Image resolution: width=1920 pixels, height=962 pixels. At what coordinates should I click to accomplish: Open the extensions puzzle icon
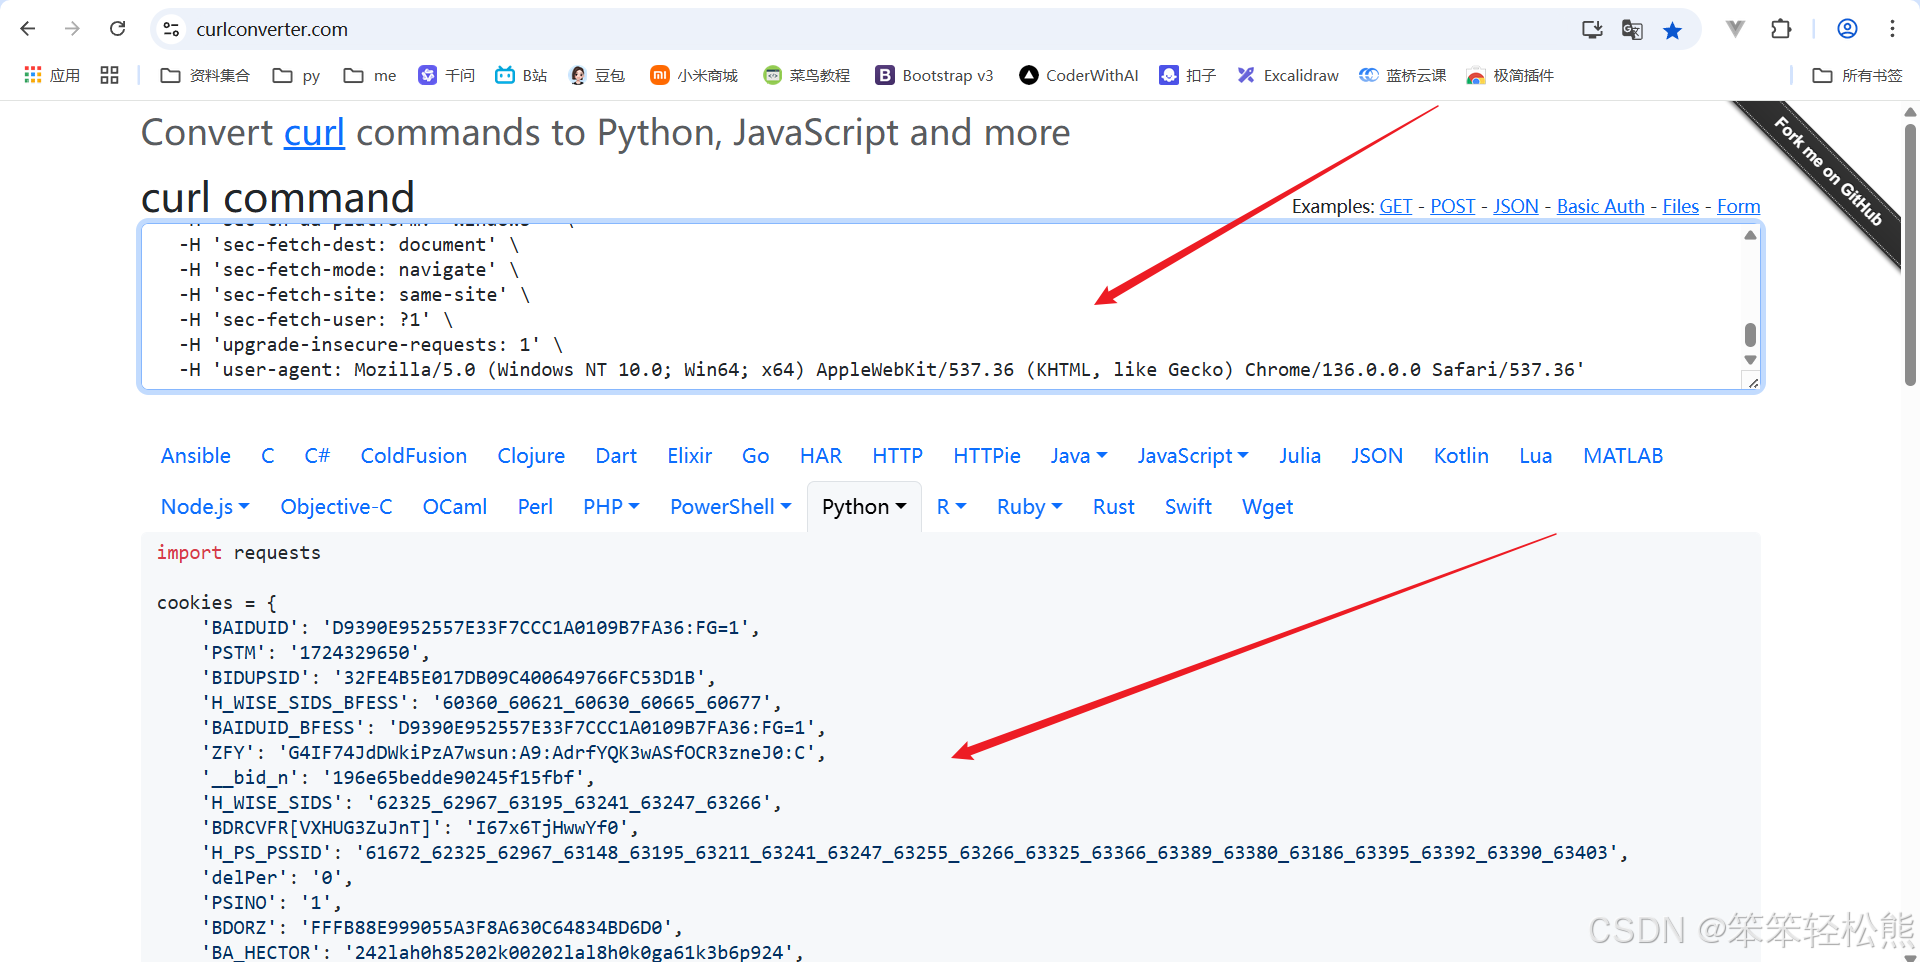(1781, 29)
